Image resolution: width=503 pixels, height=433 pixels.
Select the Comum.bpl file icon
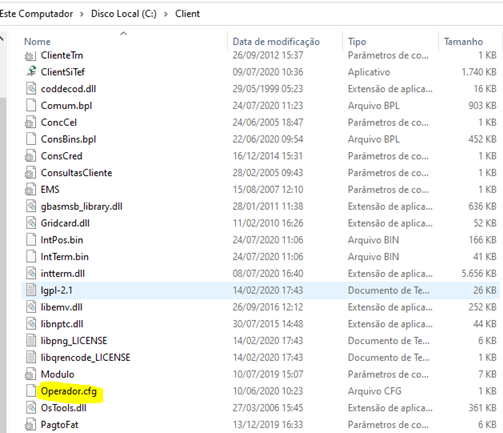tap(31, 106)
